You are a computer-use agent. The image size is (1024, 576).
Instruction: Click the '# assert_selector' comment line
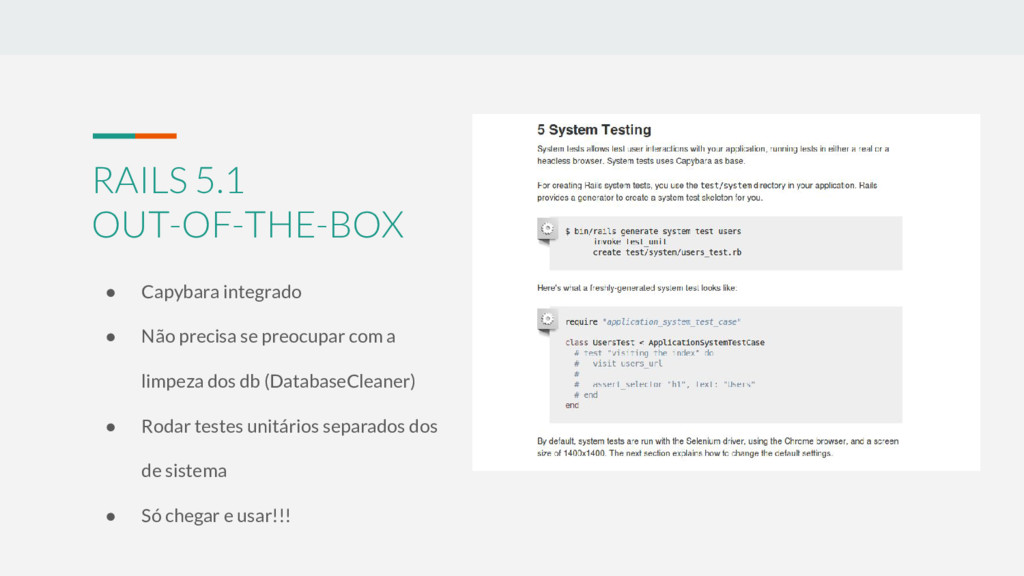664,385
